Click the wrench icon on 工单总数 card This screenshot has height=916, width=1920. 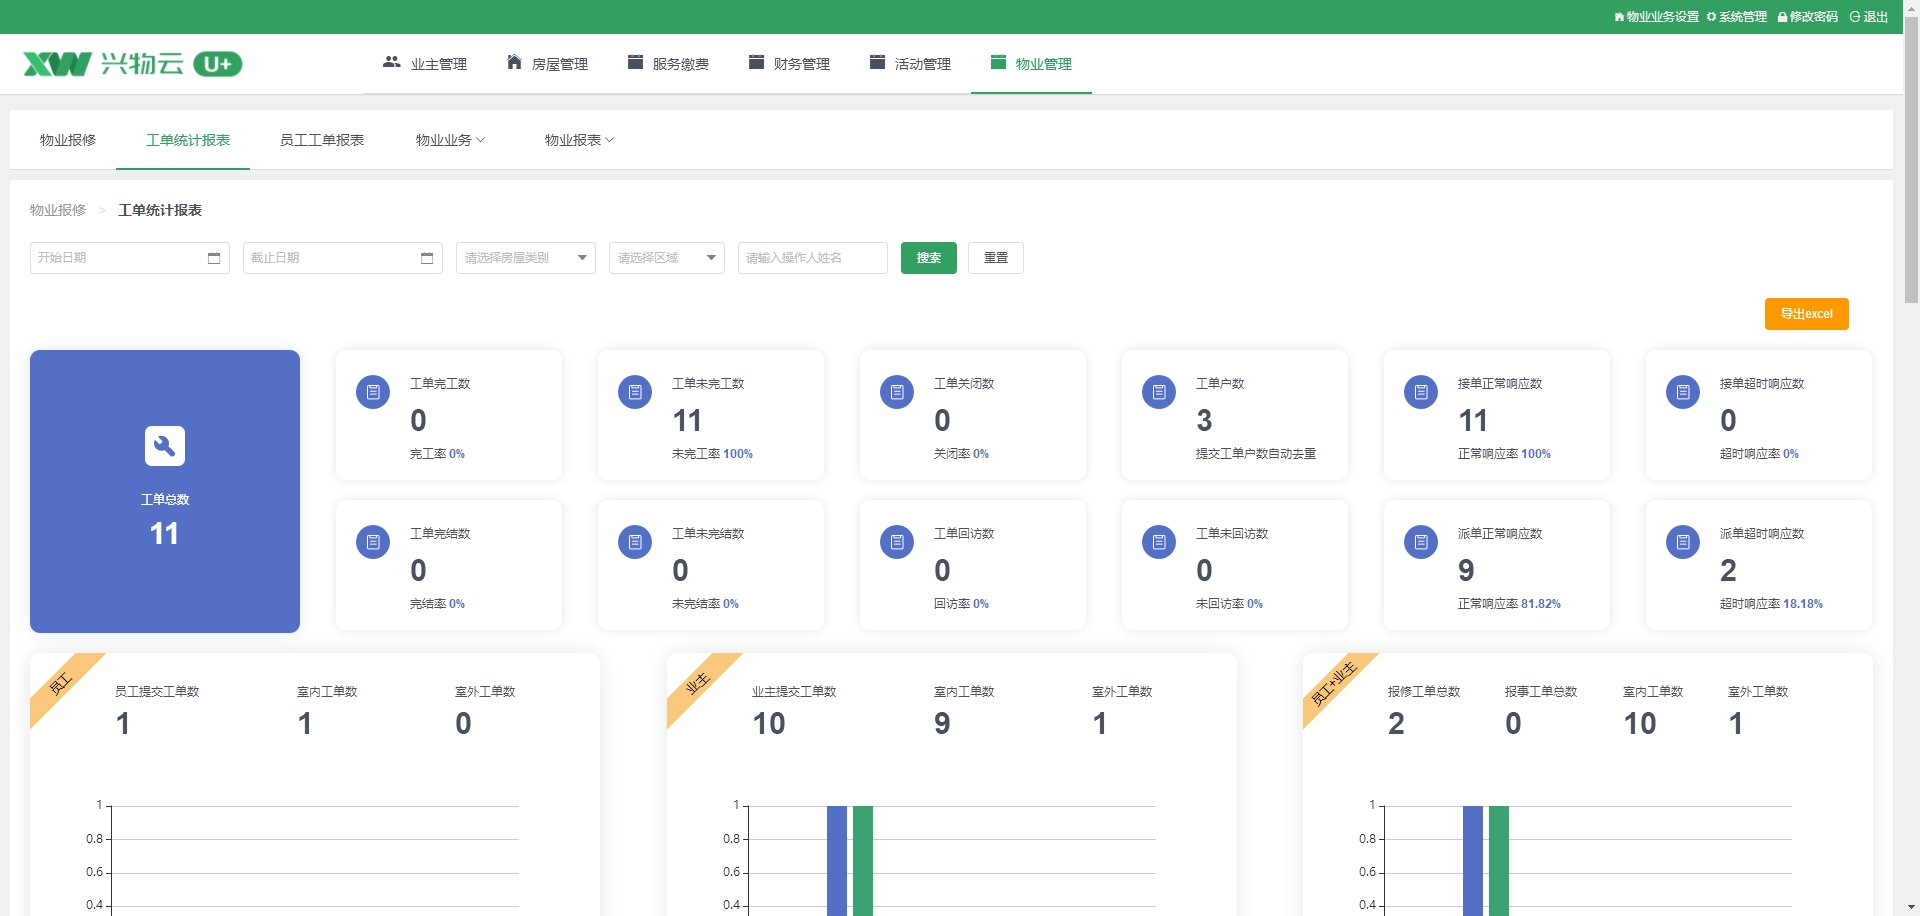165,446
